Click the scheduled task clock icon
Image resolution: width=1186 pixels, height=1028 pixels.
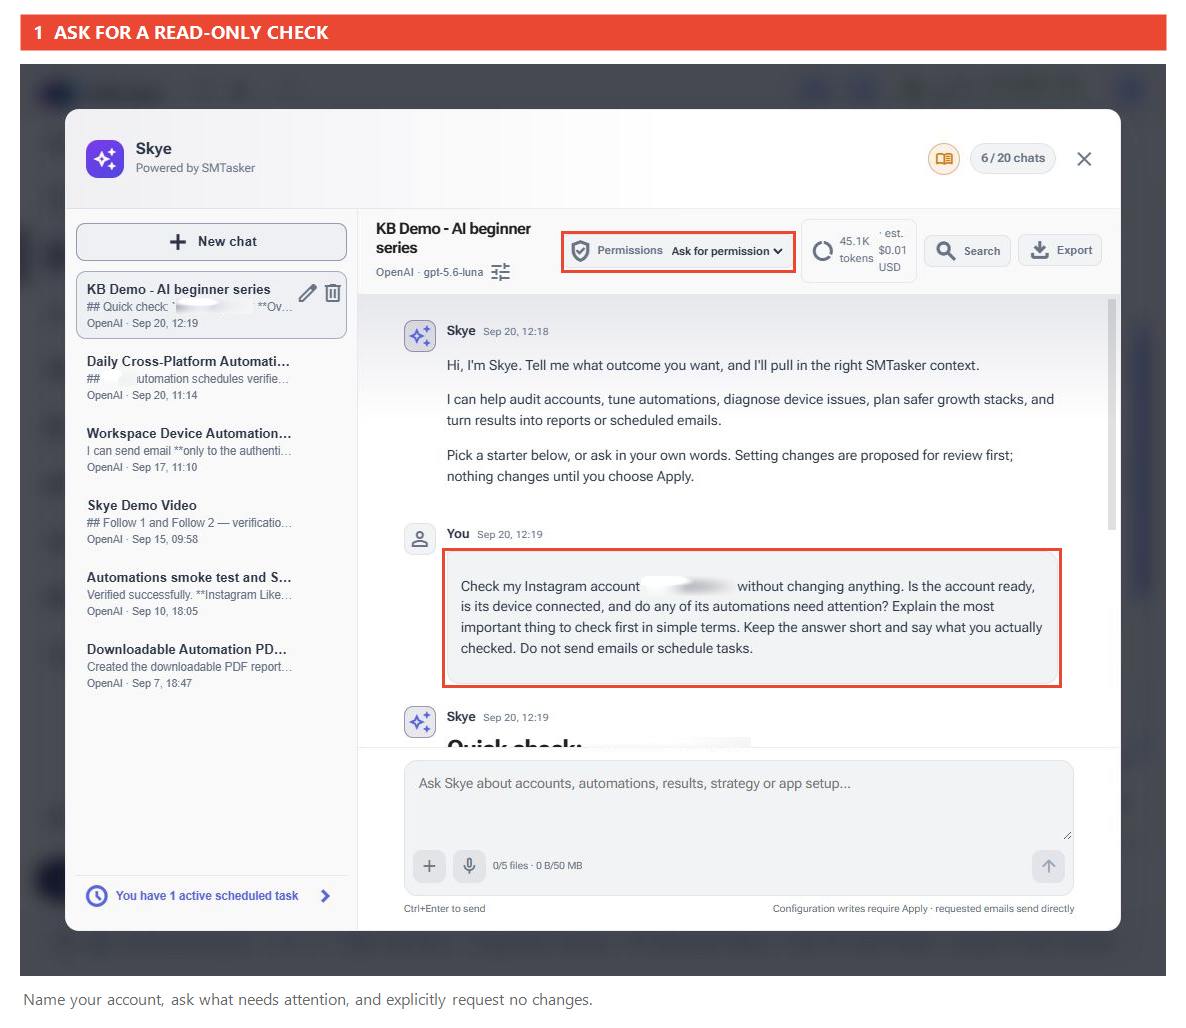[x=97, y=896]
